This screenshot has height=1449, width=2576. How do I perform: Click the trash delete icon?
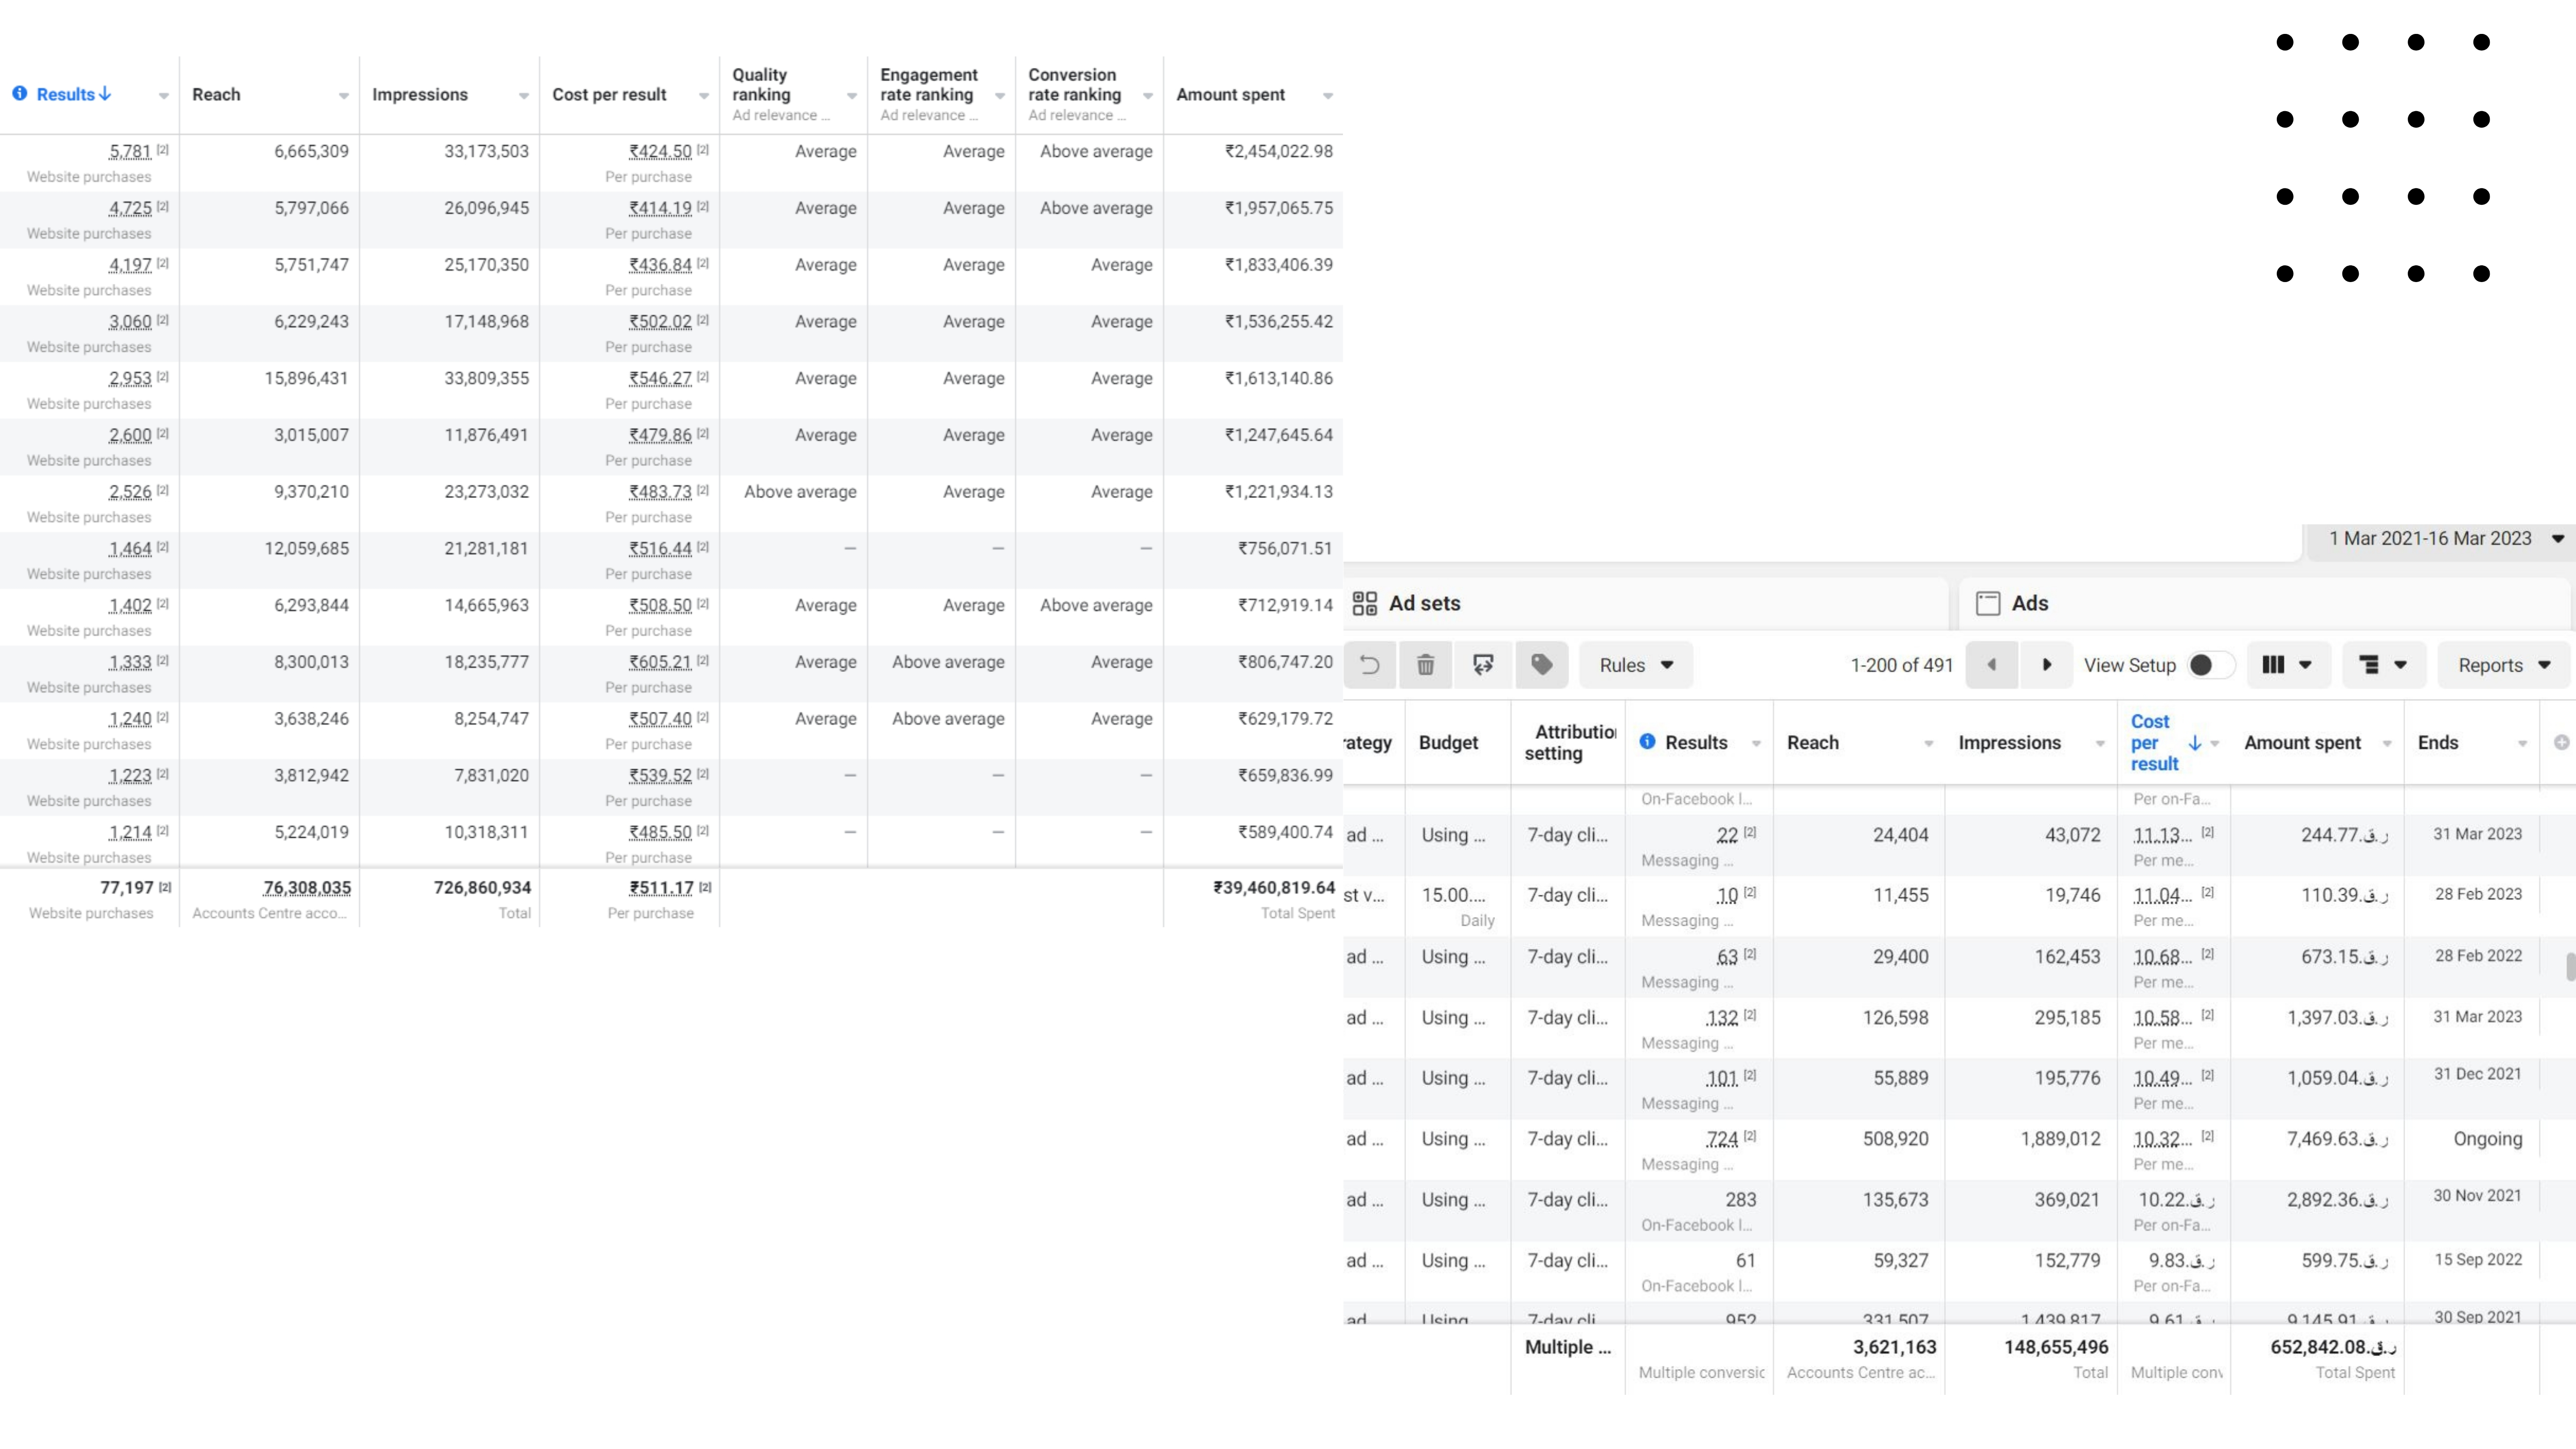point(1425,665)
